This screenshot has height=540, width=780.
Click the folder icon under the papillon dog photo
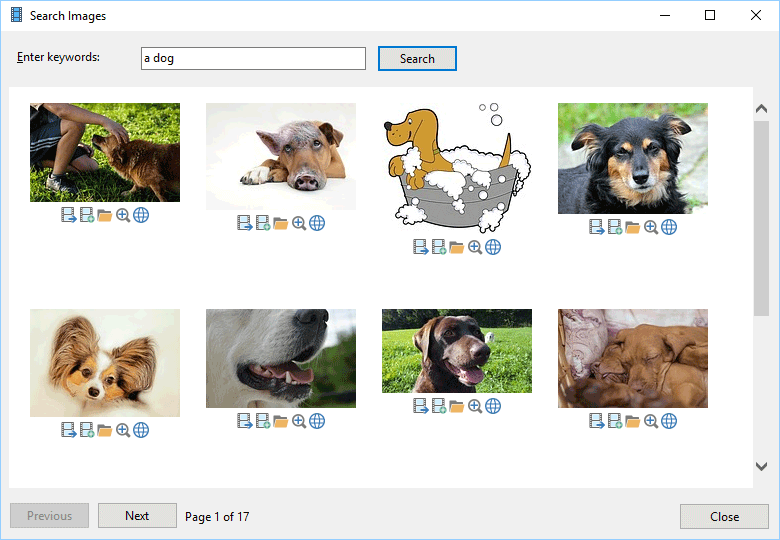coord(104,430)
